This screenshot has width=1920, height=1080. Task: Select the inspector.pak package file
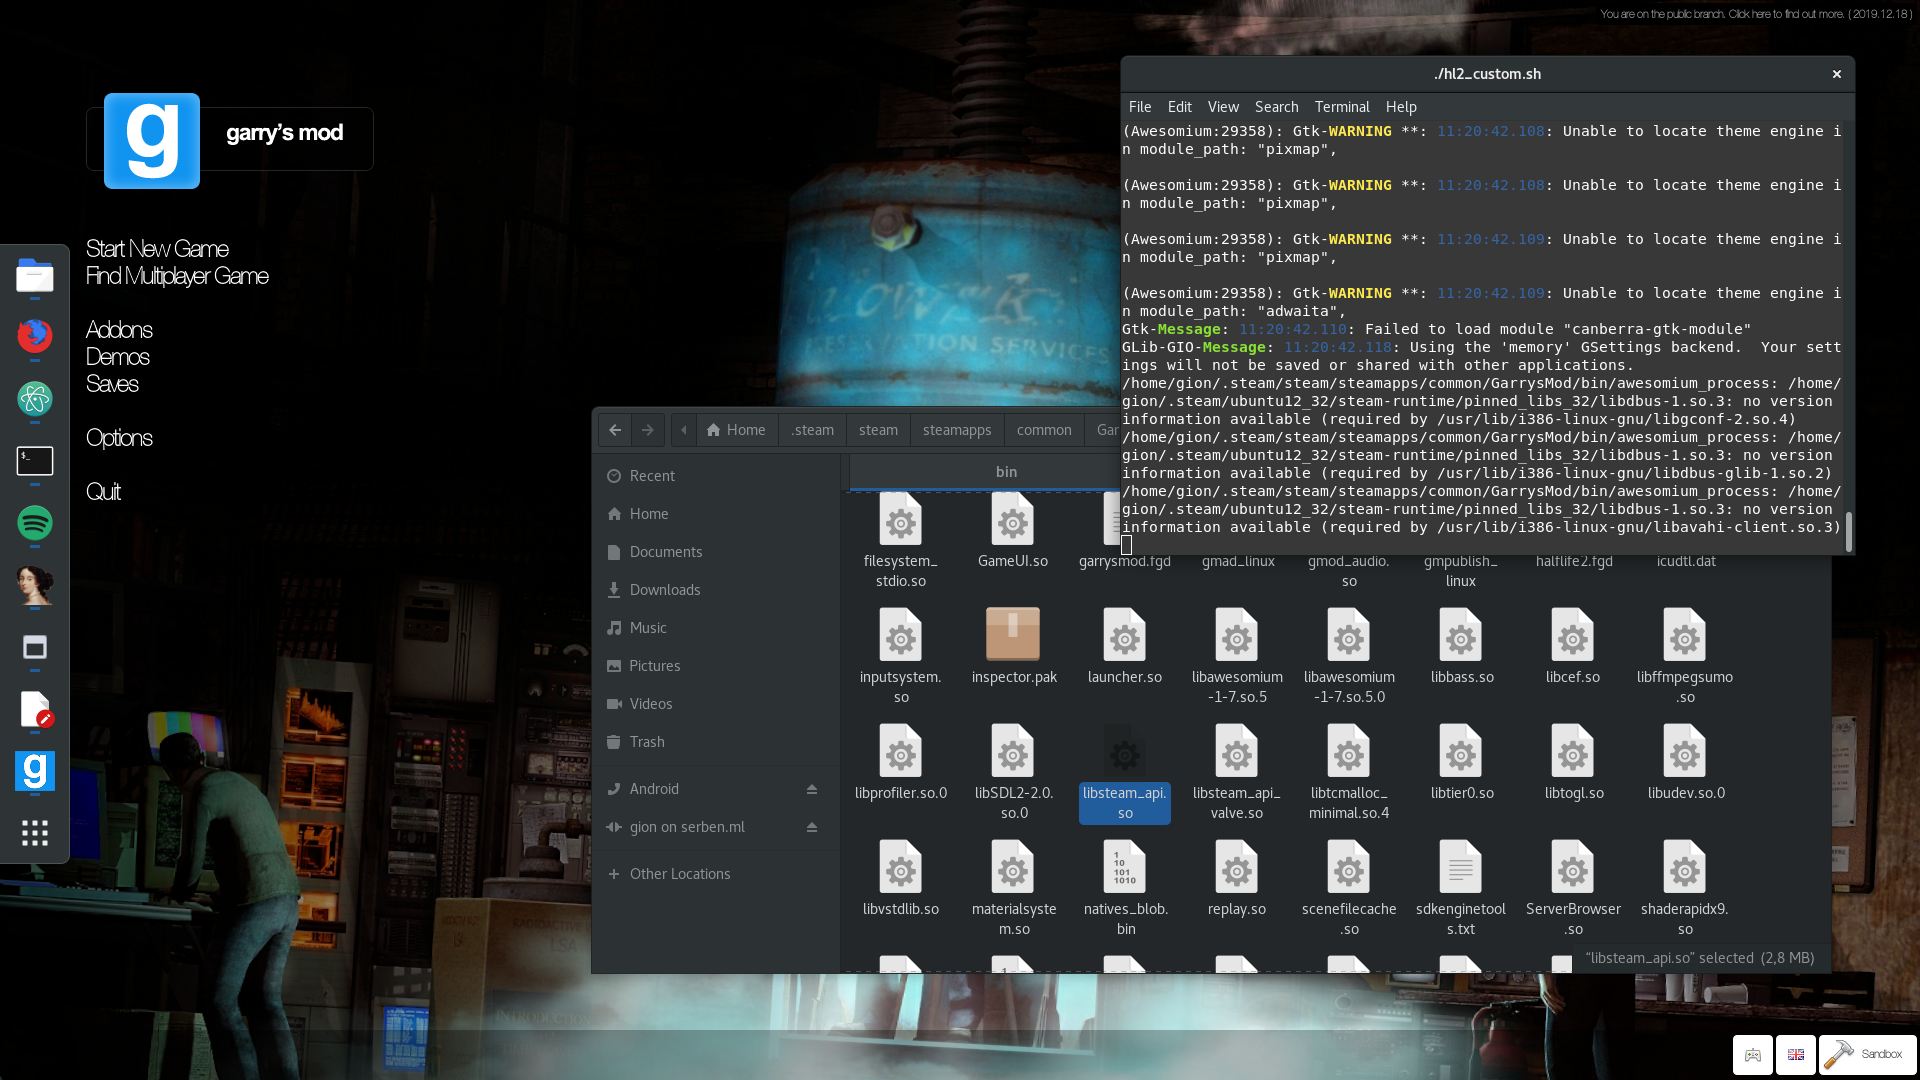coord(1013,634)
